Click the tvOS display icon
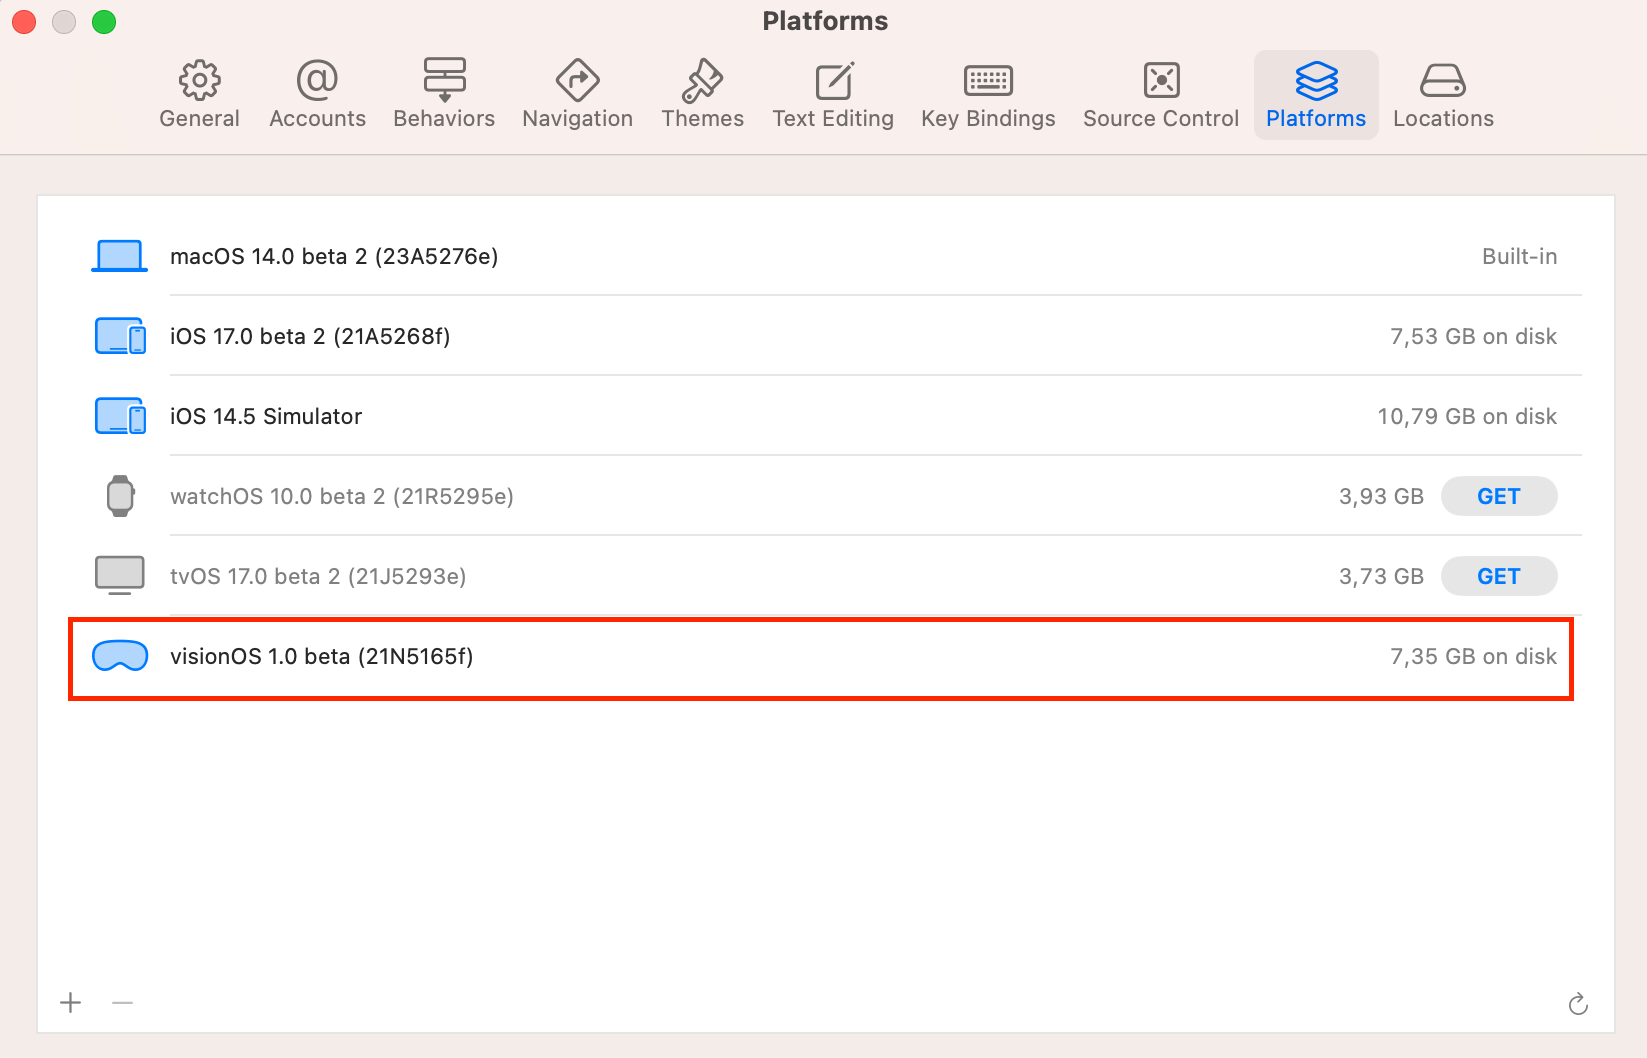Viewport: 1647px width, 1058px height. [x=120, y=576]
